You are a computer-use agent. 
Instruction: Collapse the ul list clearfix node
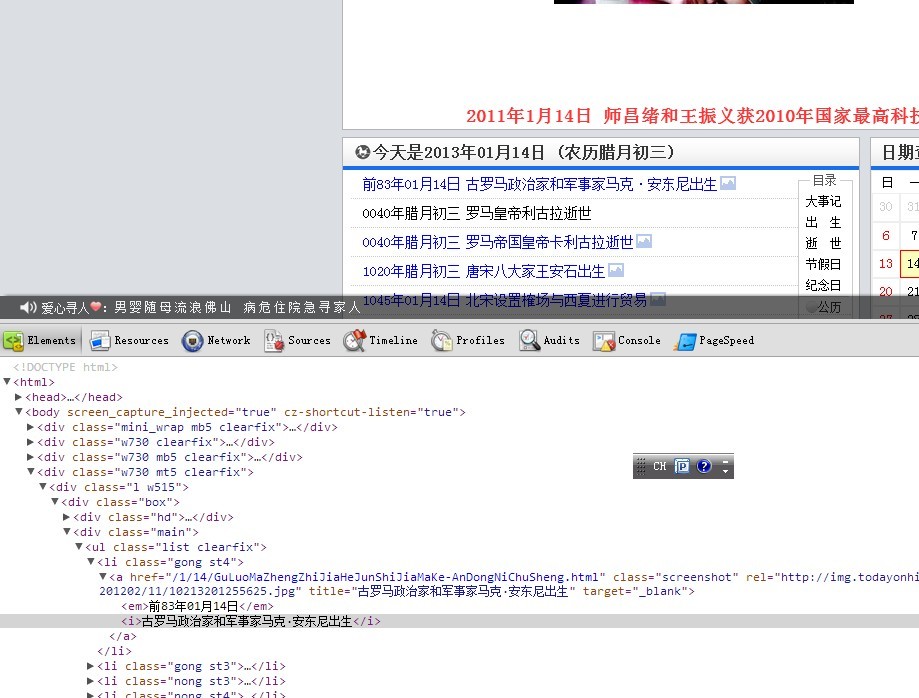tap(79, 546)
